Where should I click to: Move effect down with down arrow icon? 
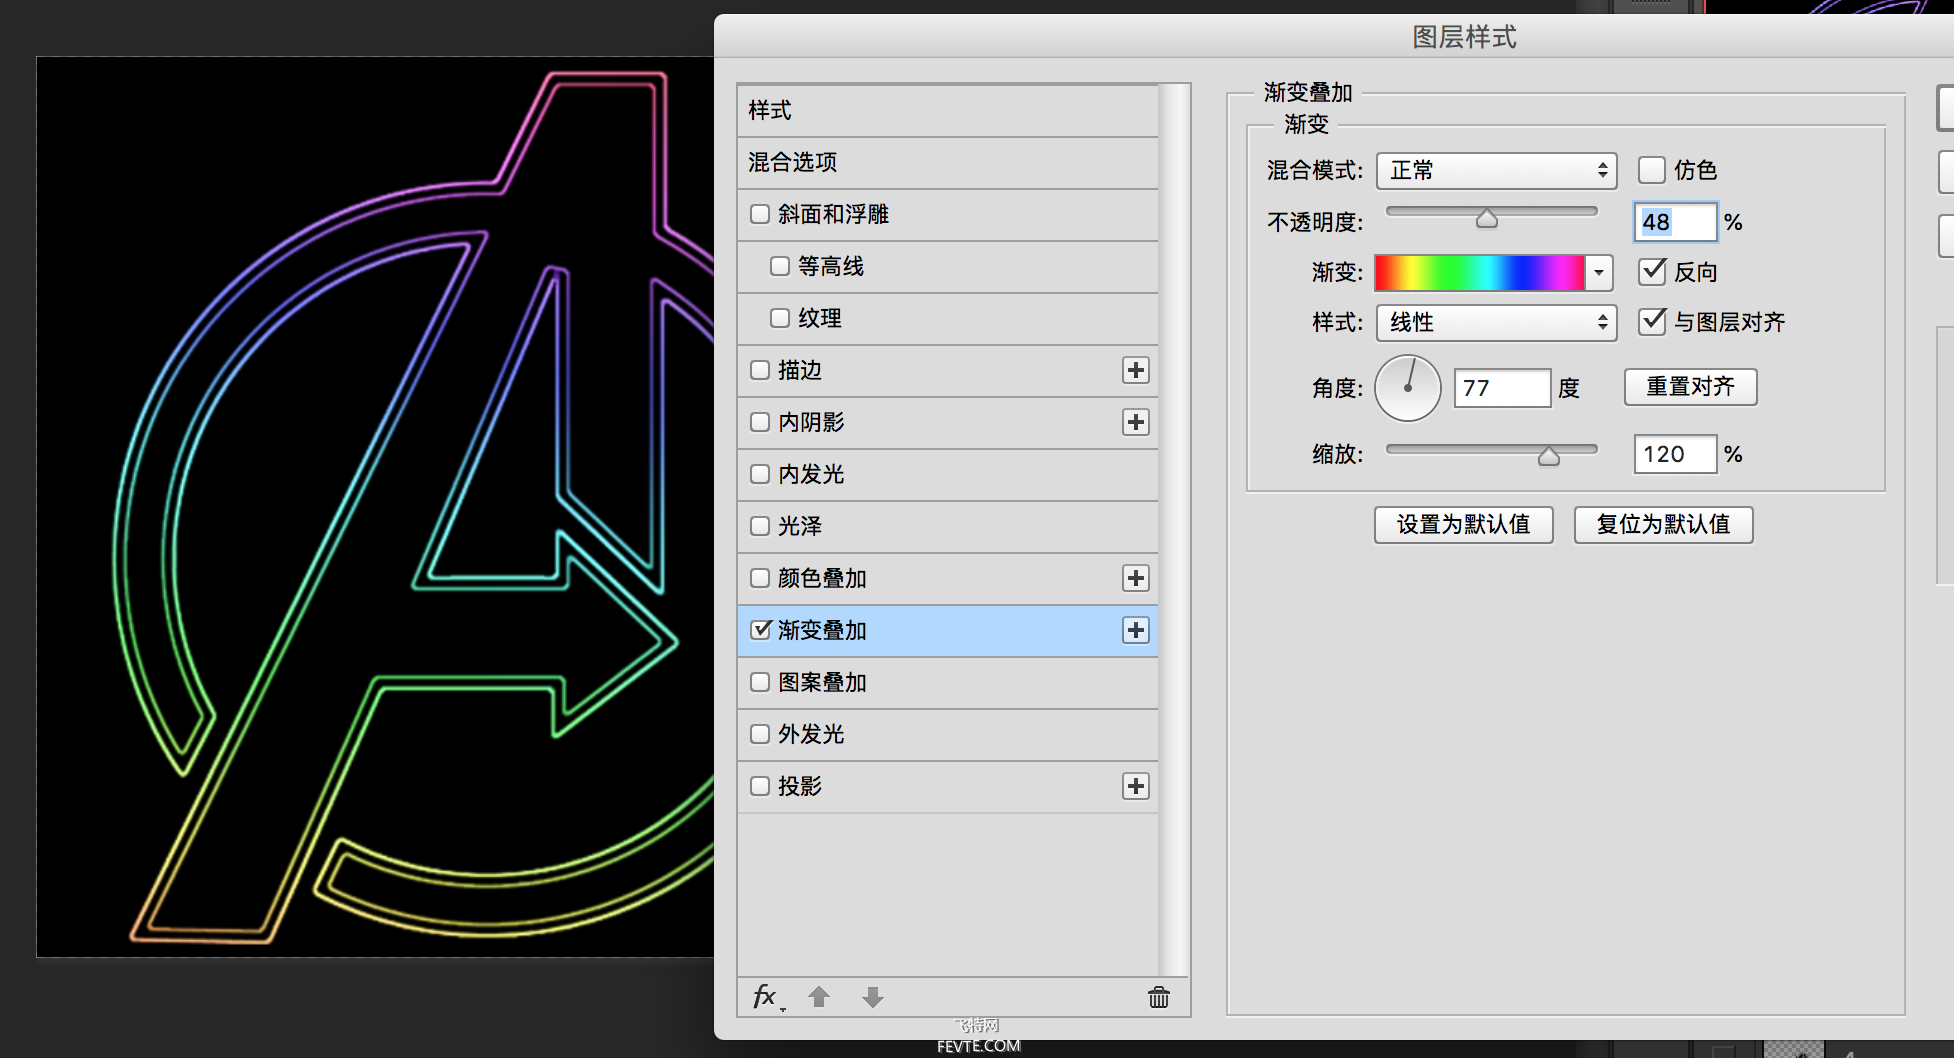pos(873,997)
